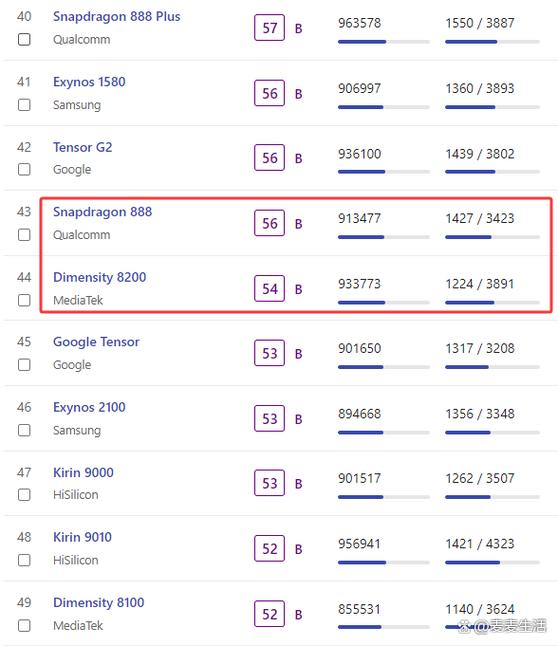The image size is (558, 646).
Task: Open the Kirin 9000 details link
Action: [x=83, y=472]
